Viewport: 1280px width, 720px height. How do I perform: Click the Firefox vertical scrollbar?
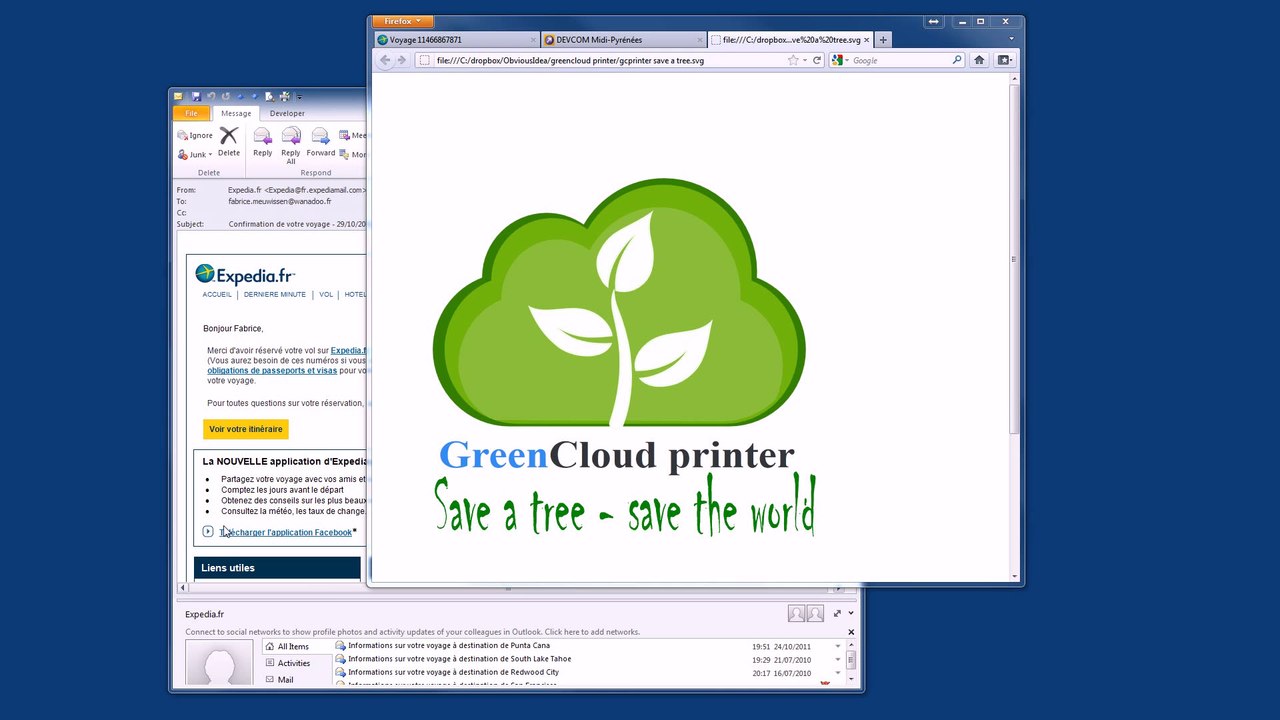point(1014,257)
